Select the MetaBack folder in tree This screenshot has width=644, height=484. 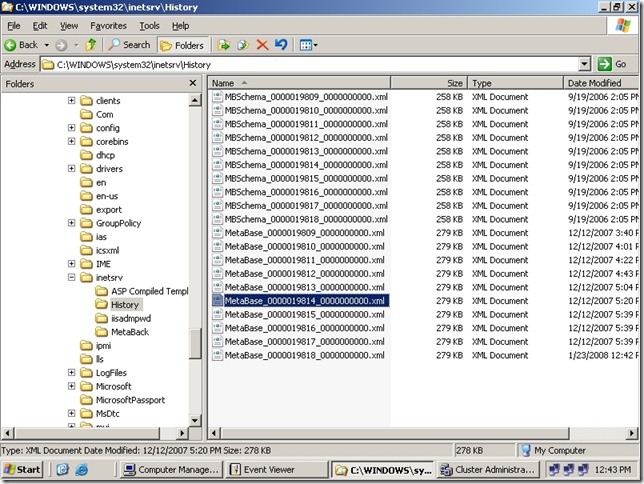coord(130,332)
